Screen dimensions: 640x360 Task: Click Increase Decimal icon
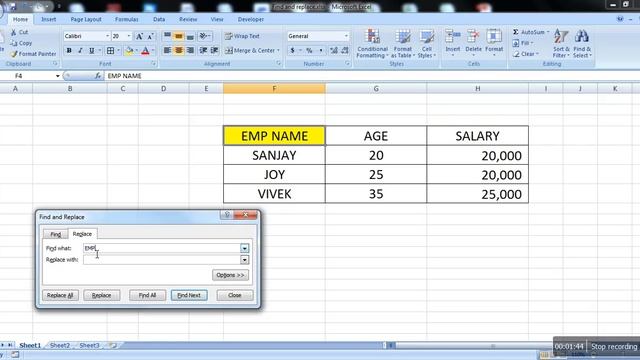pyautogui.click(x=334, y=51)
